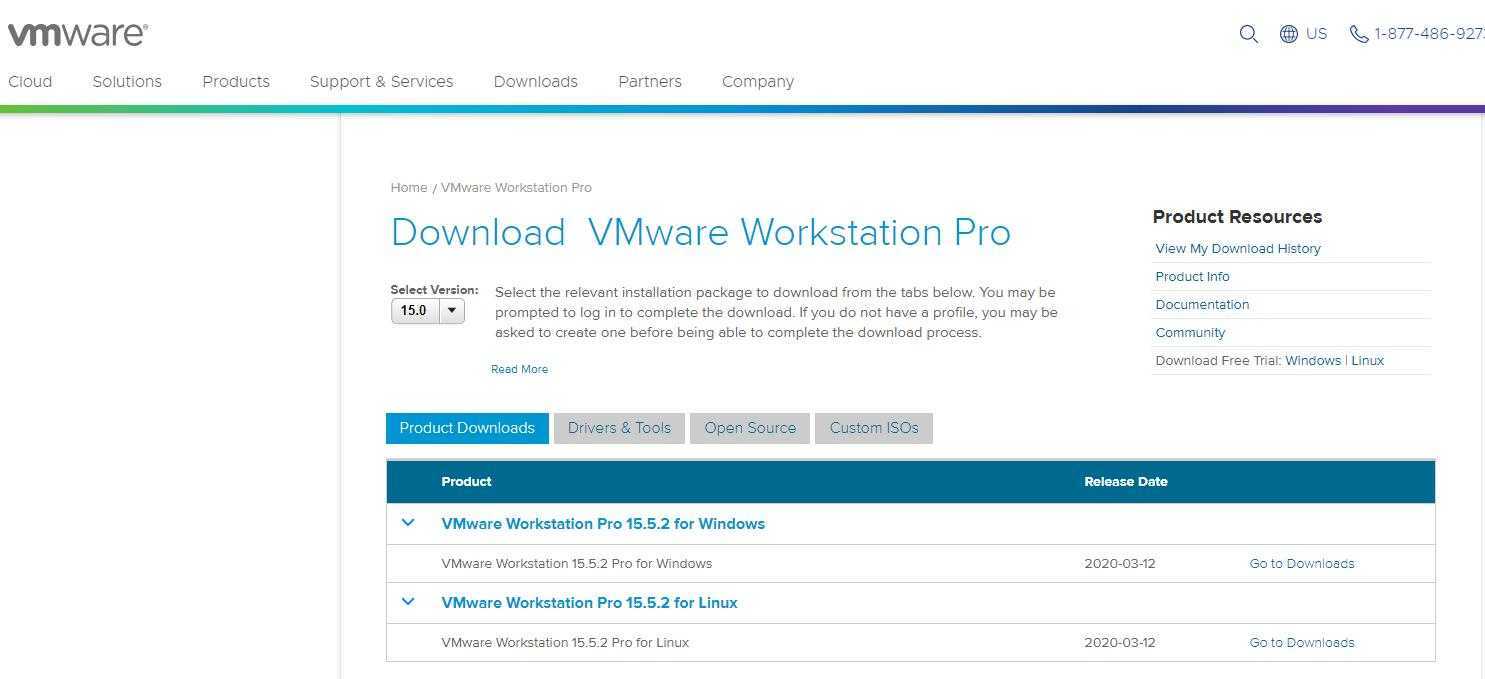Click the Windows free trial link
The width and height of the screenshot is (1485, 679).
coord(1313,360)
